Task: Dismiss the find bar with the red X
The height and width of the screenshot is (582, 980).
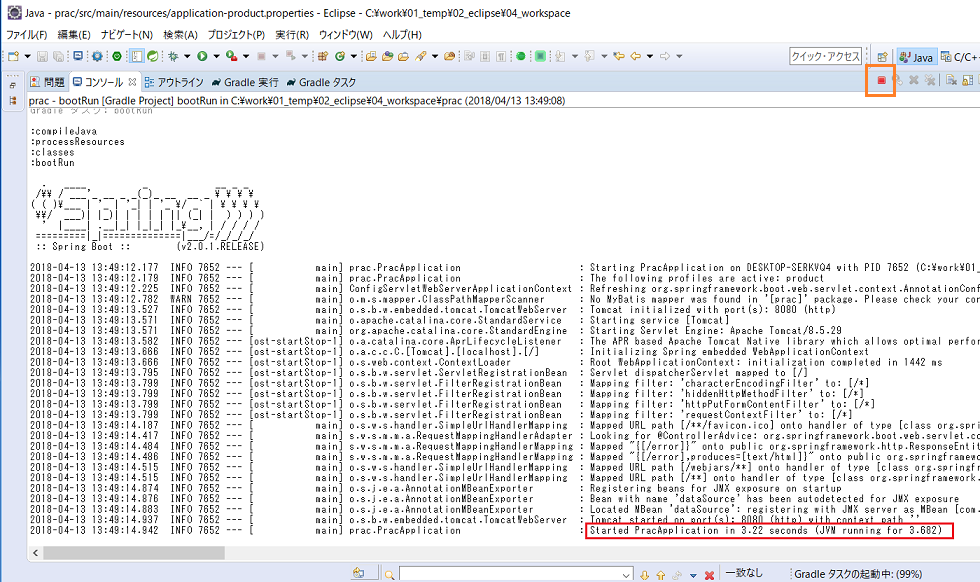Action: tap(709, 571)
